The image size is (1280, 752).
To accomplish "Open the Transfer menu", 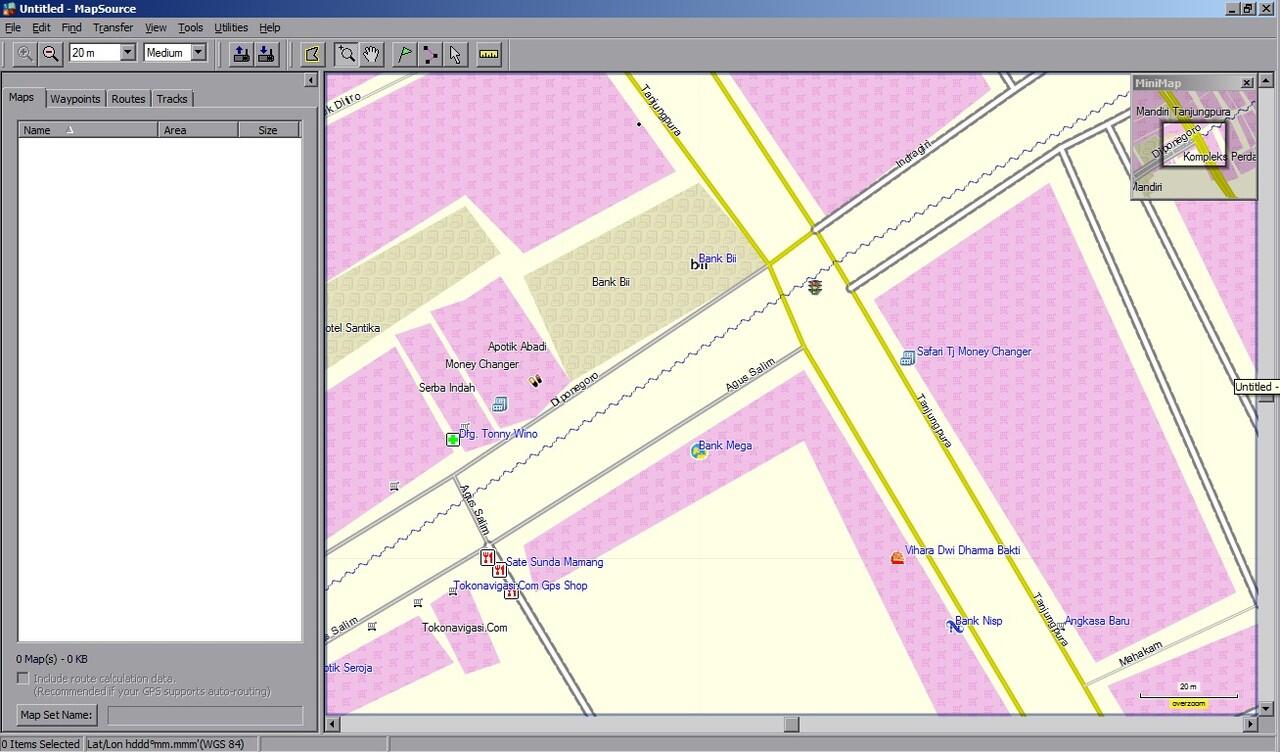I will [x=113, y=28].
